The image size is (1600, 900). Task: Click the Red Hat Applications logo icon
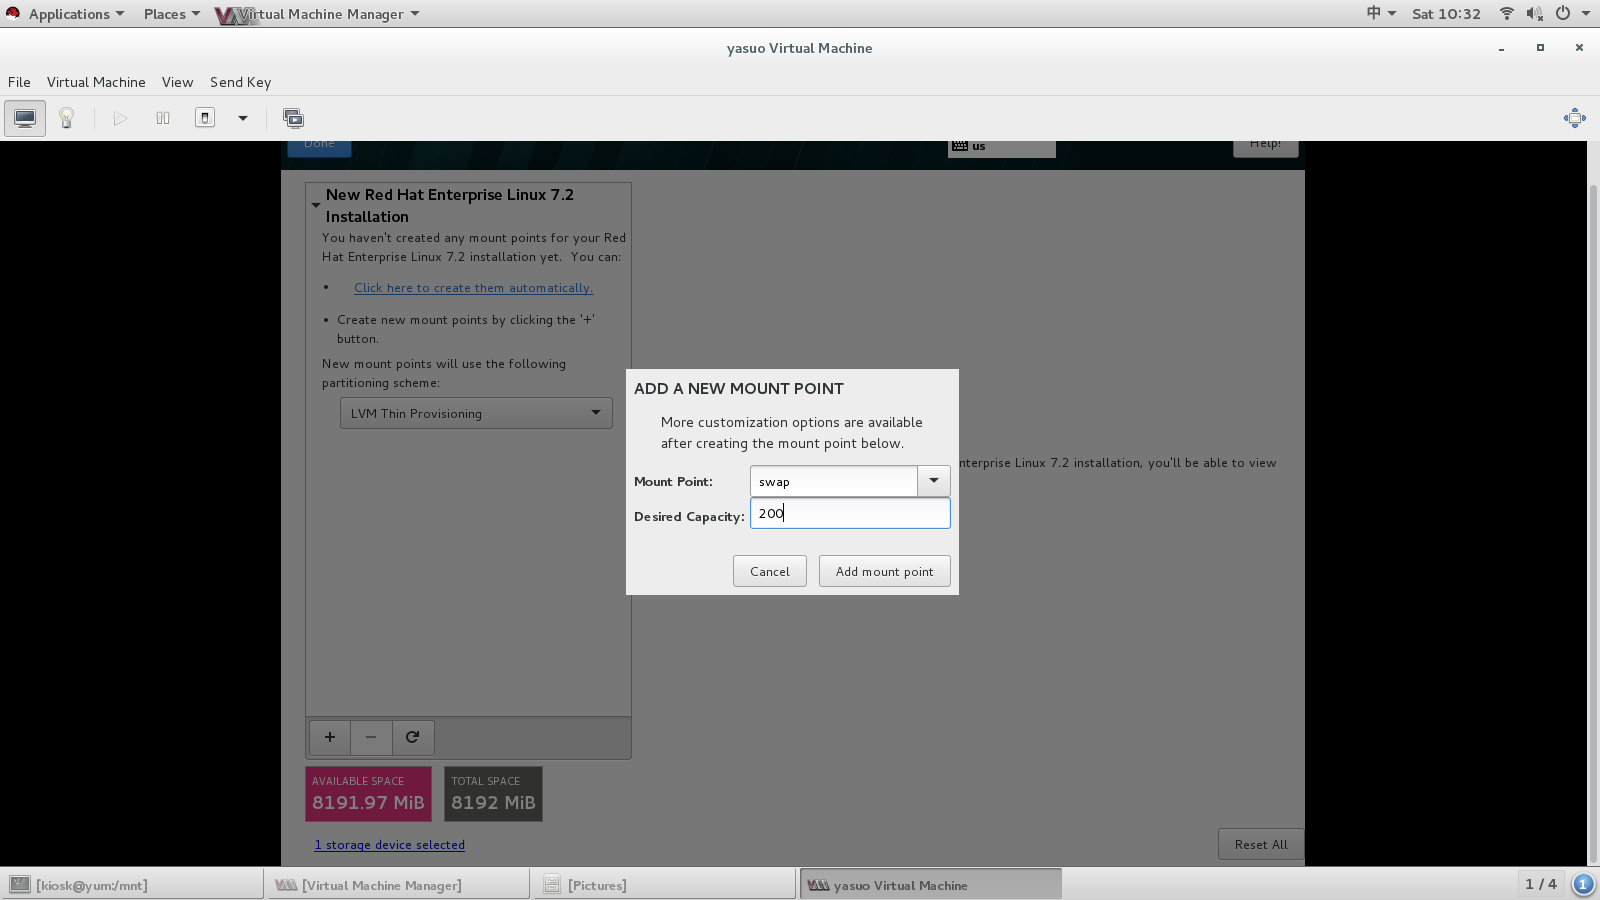(13, 13)
